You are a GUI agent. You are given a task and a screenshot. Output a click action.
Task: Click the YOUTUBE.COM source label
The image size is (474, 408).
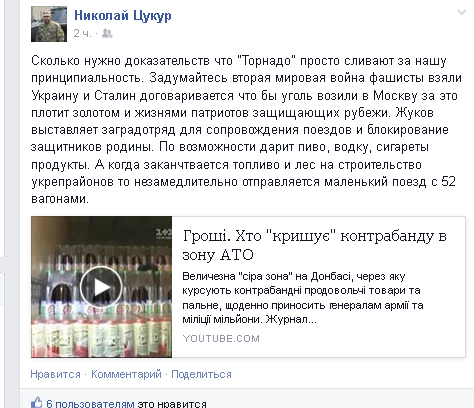point(221,339)
